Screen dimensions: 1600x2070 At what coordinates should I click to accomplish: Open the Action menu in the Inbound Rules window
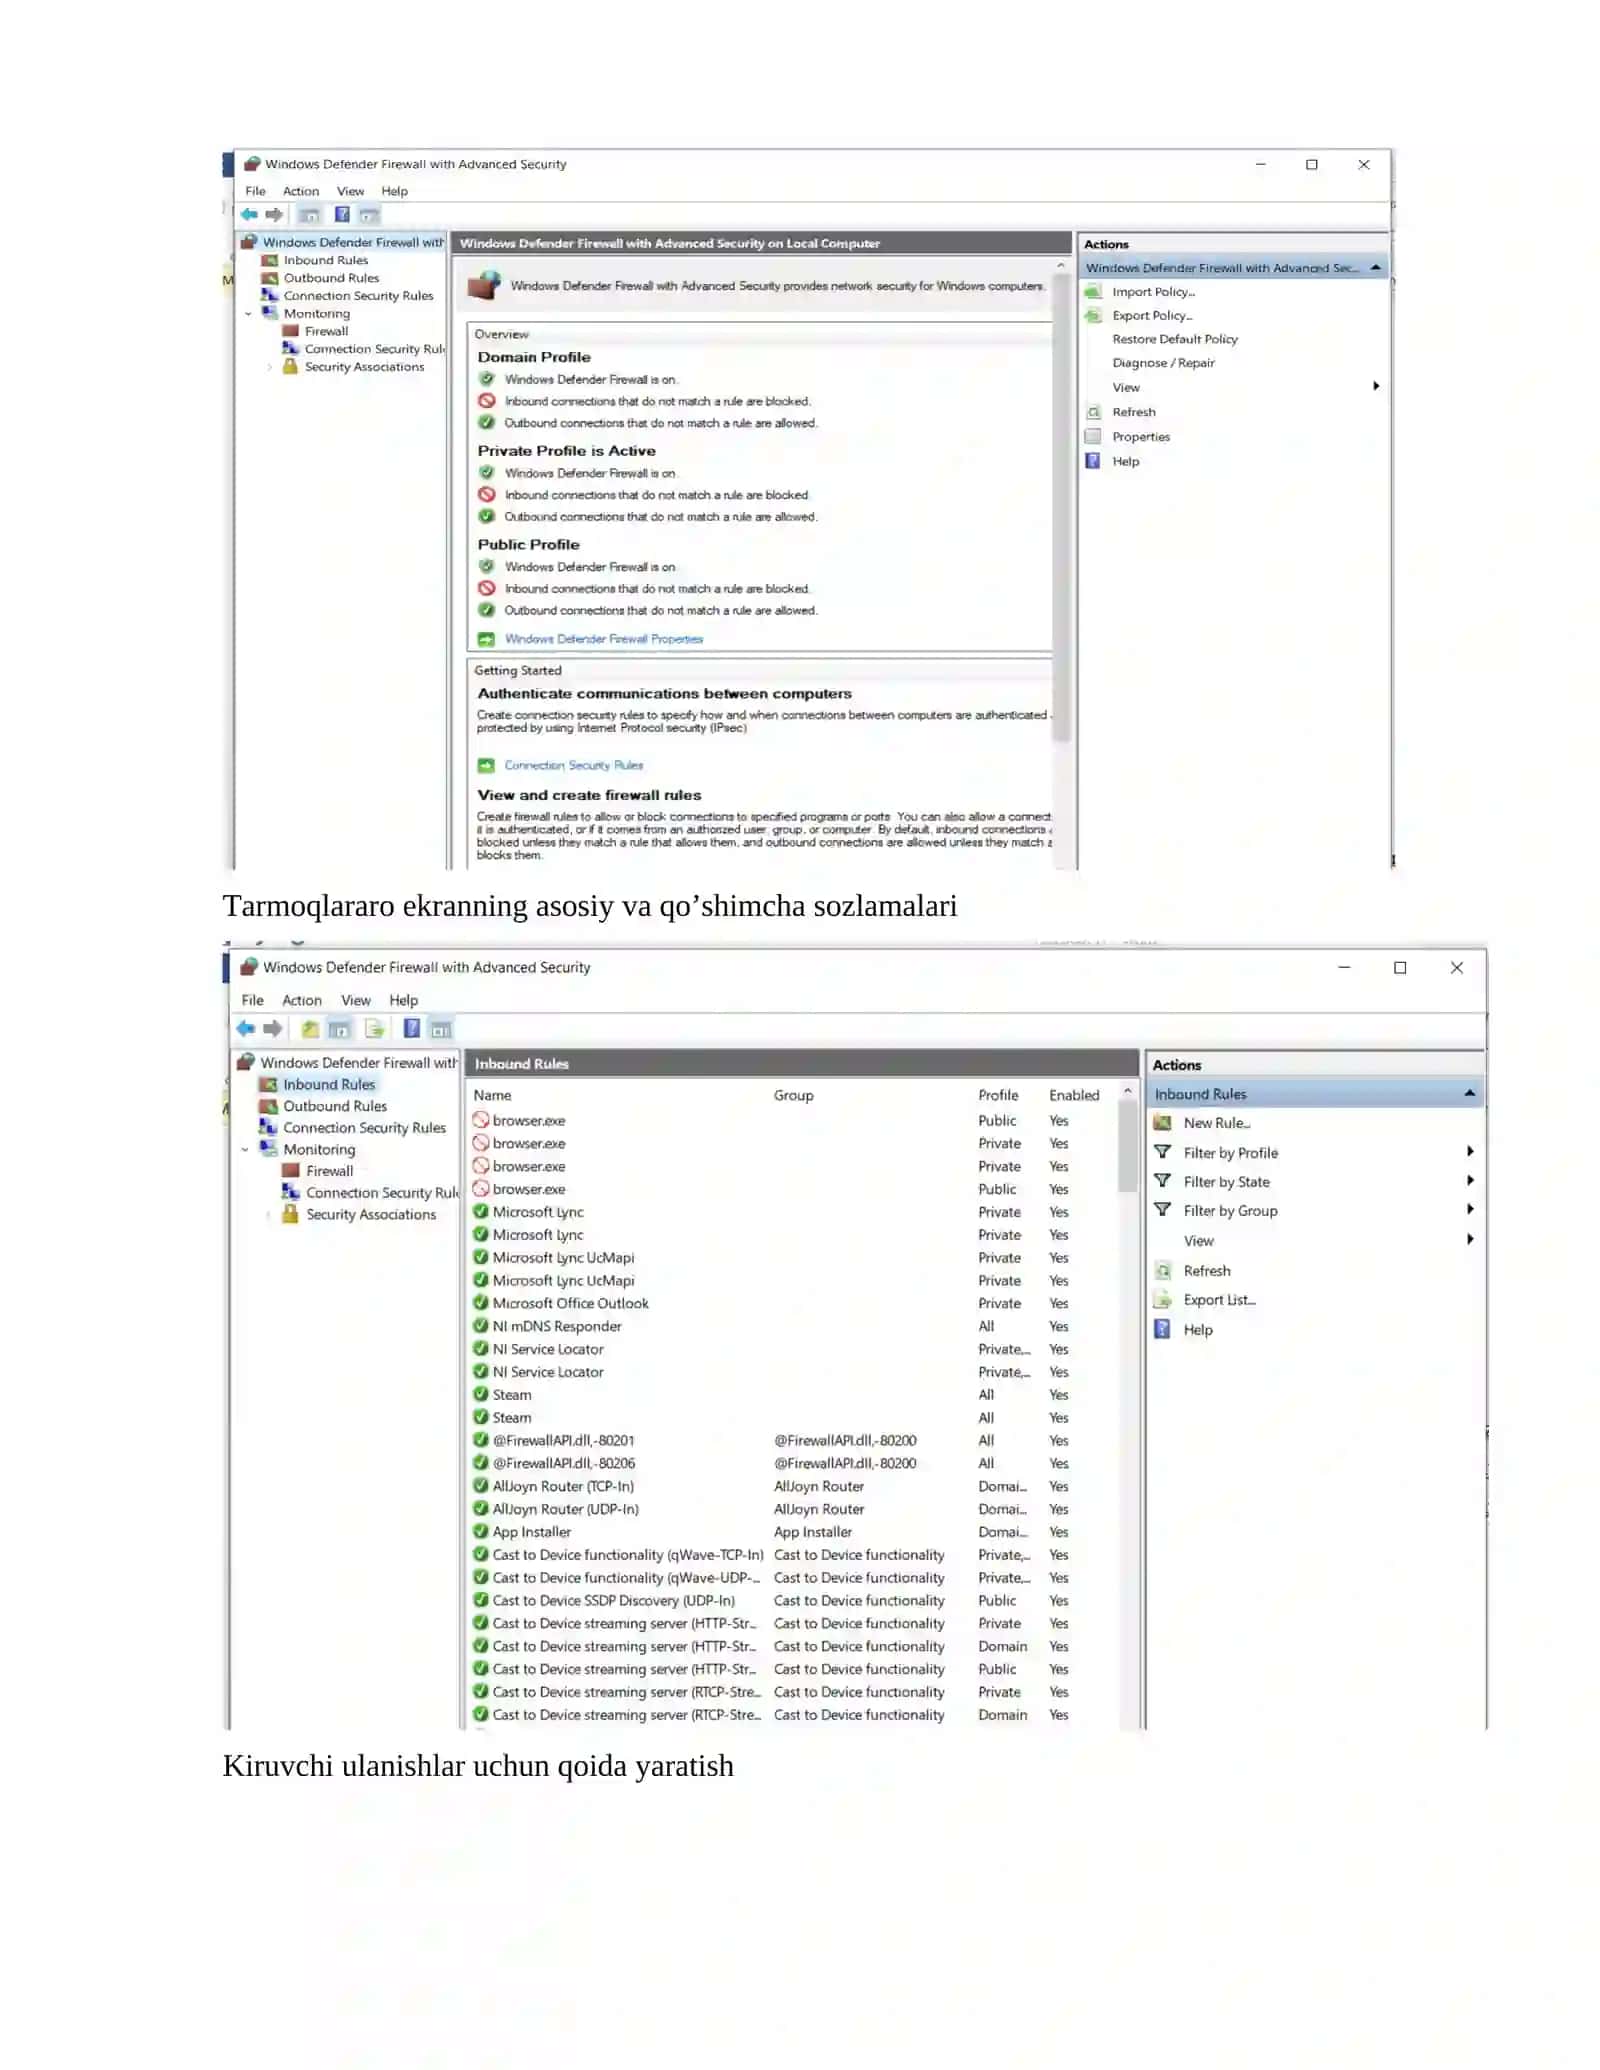tap(302, 1000)
